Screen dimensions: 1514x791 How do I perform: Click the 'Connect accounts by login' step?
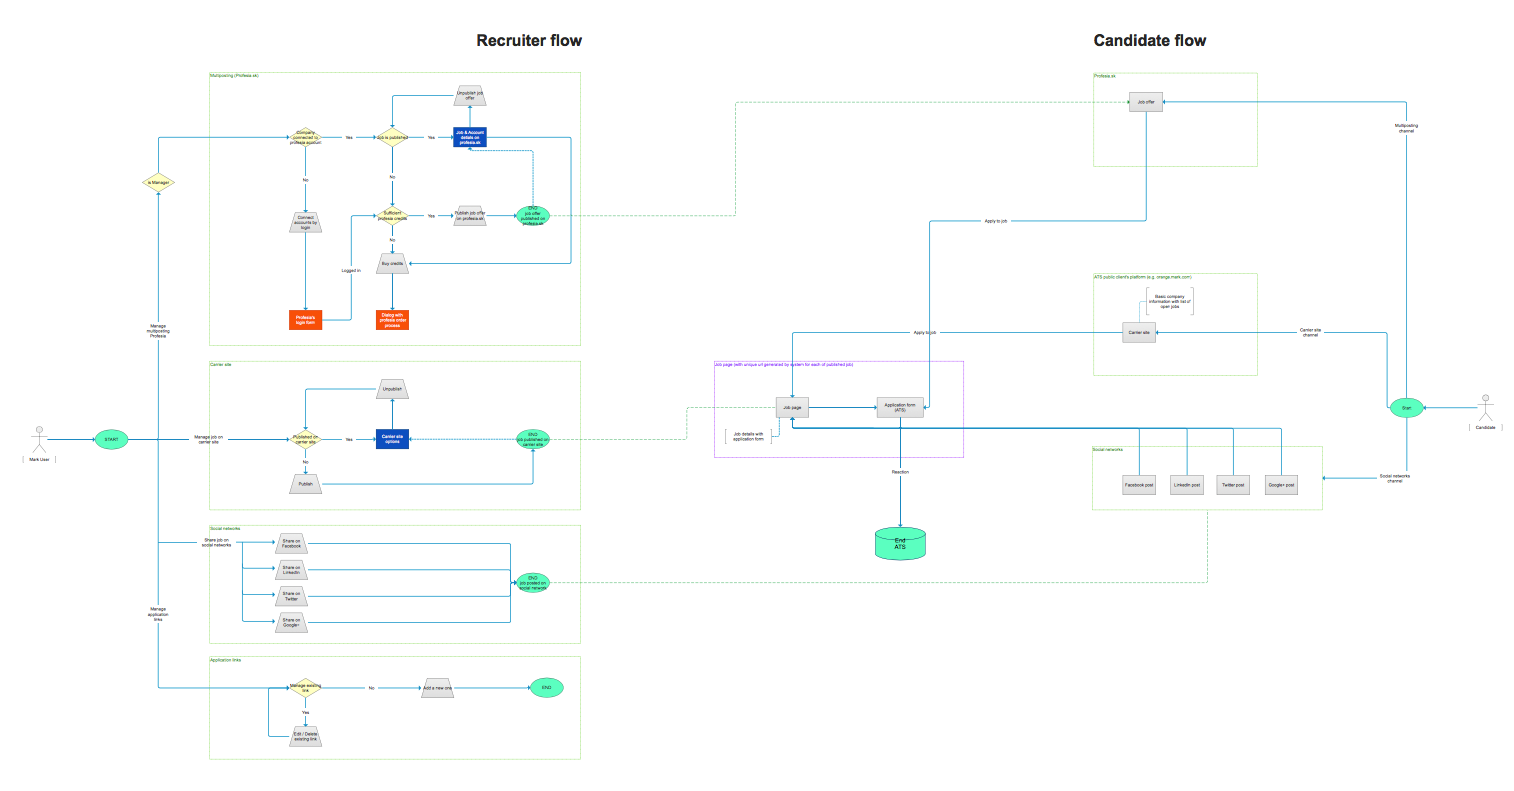click(x=306, y=222)
